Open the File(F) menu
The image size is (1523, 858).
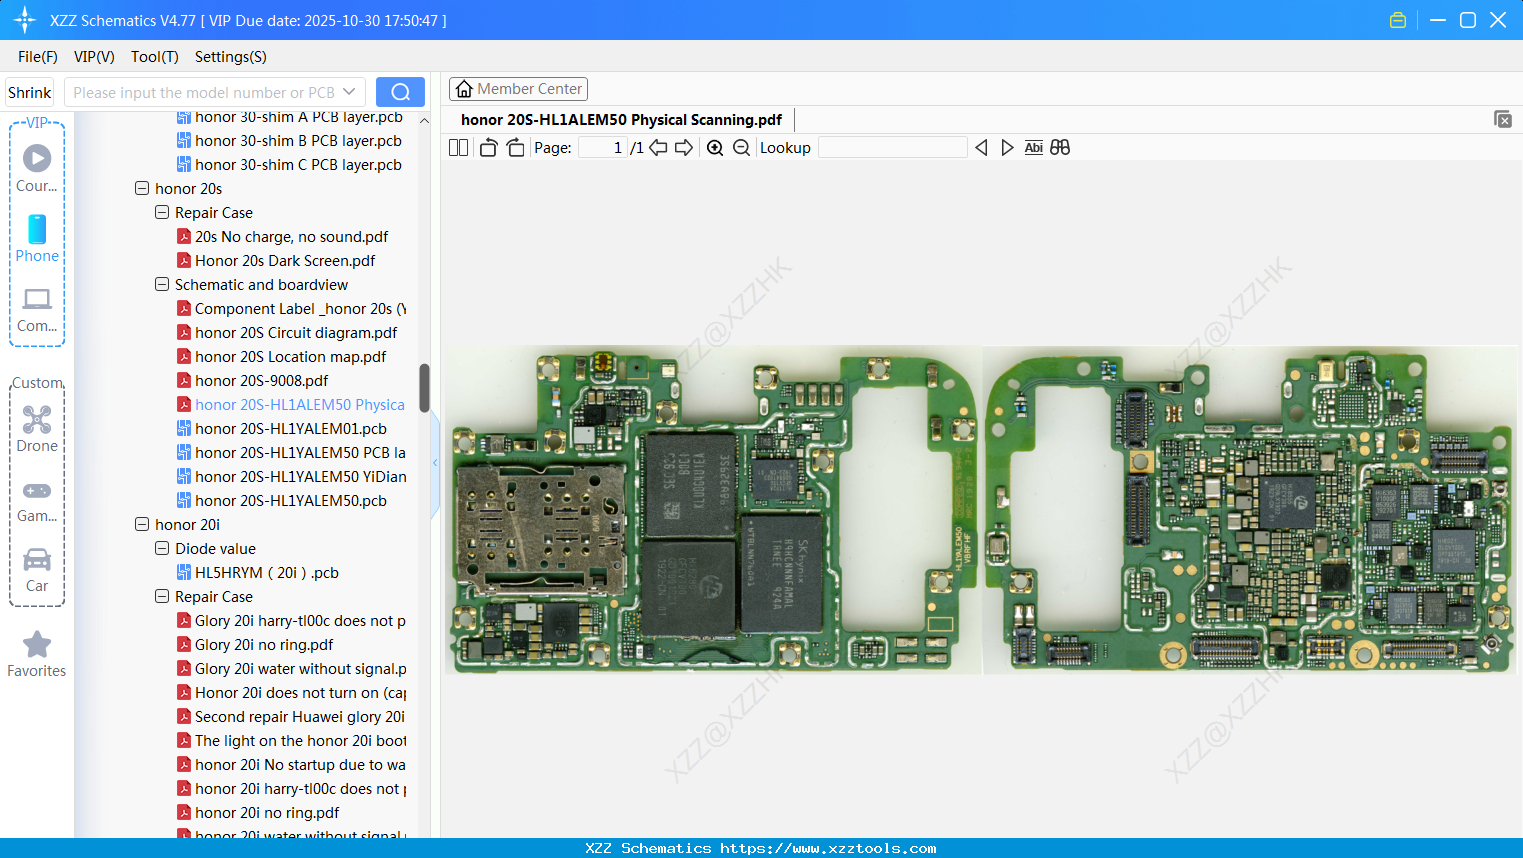point(38,57)
